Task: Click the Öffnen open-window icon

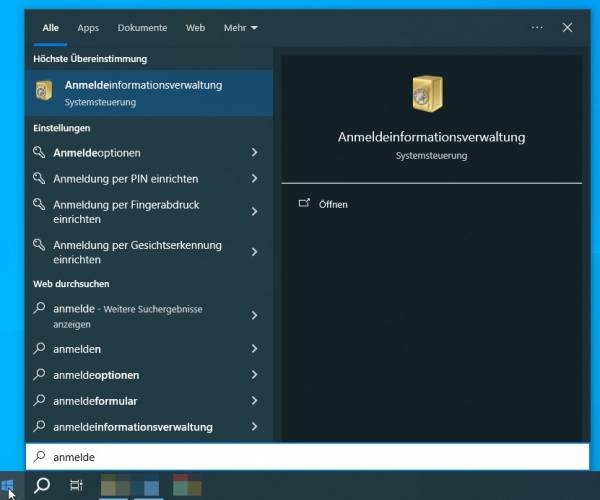Action: [304, 203]
